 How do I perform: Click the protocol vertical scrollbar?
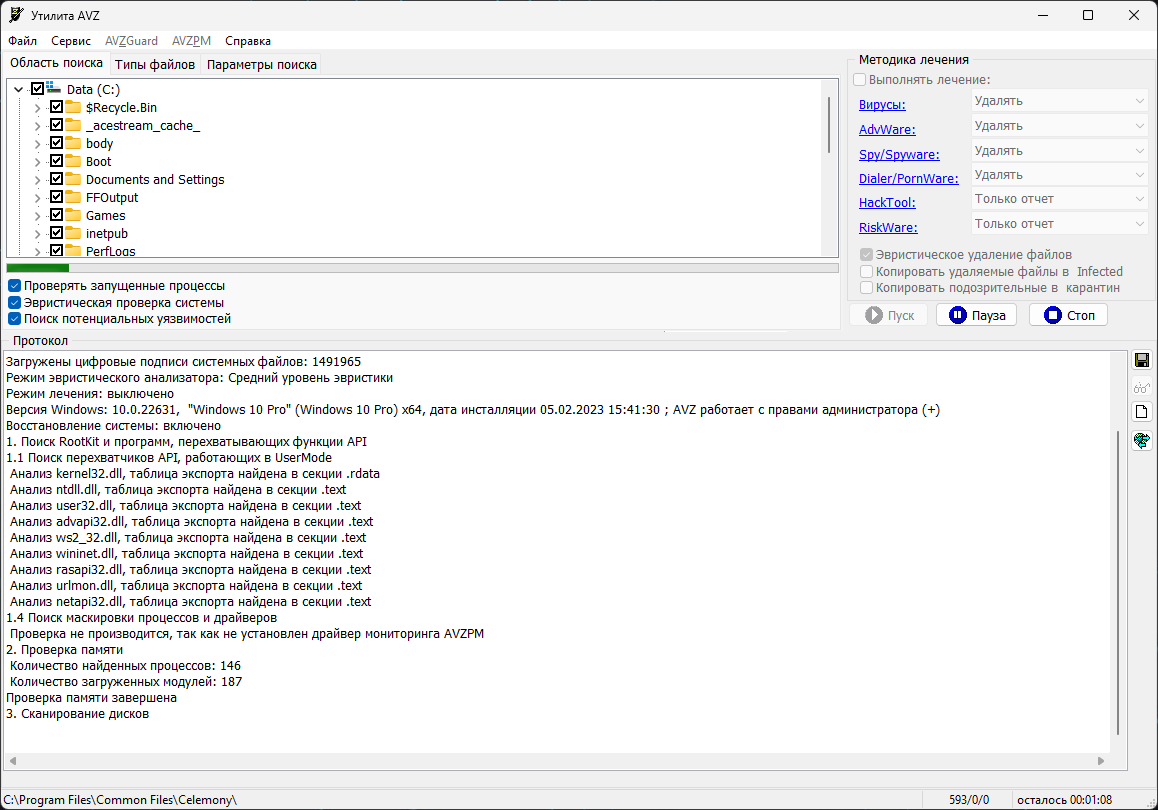coord(1117,580)
